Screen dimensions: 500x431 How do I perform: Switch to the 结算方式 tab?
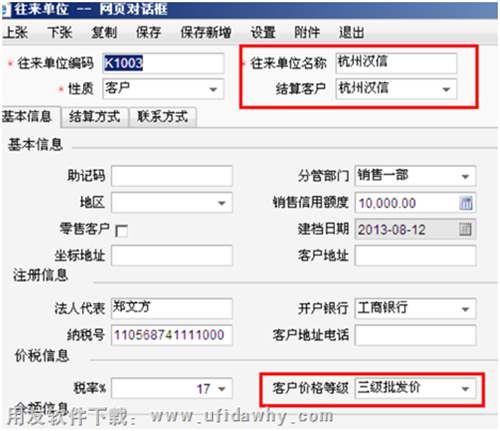[95, 117]
